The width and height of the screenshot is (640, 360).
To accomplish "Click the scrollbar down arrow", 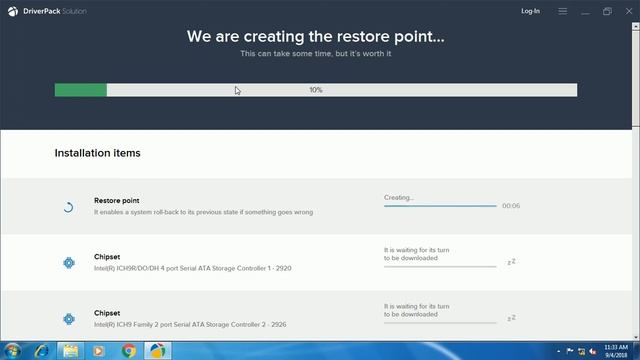I will 636,337.
